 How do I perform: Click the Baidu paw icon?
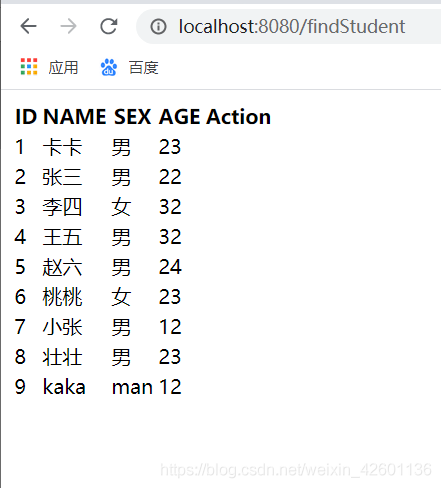109,67
